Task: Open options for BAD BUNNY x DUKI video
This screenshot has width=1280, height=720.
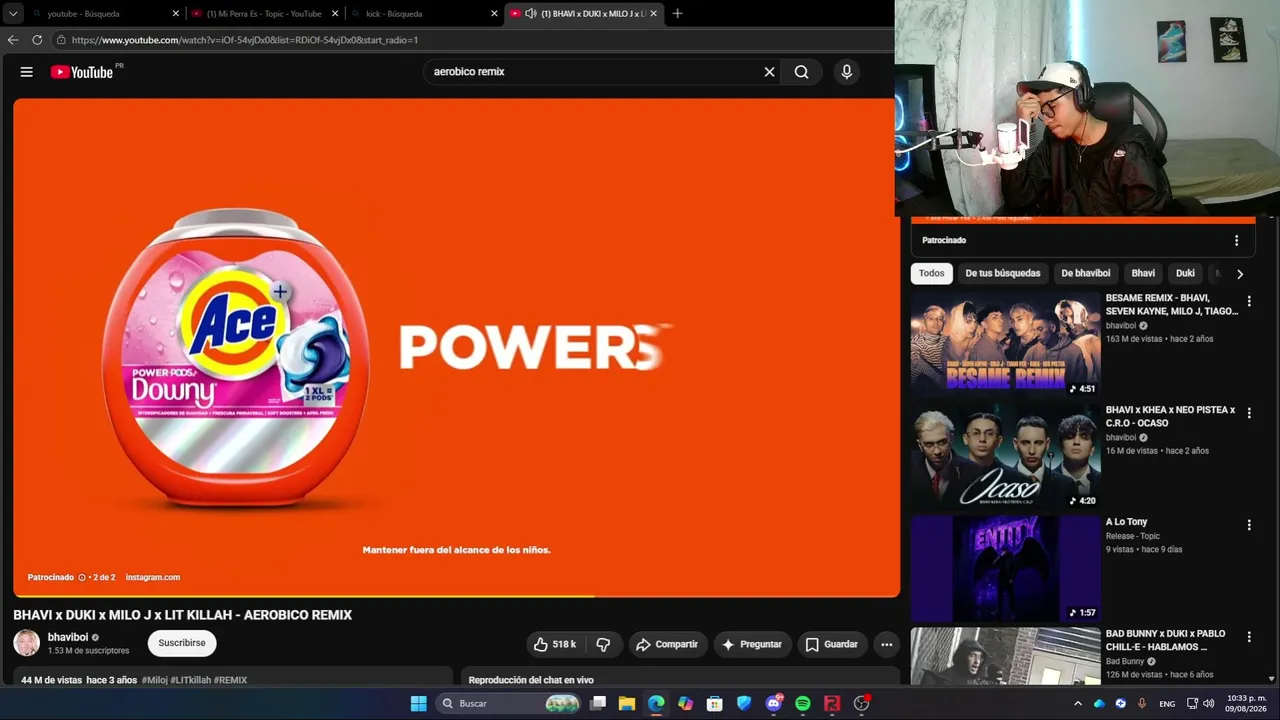Action: click(1249, 637)
